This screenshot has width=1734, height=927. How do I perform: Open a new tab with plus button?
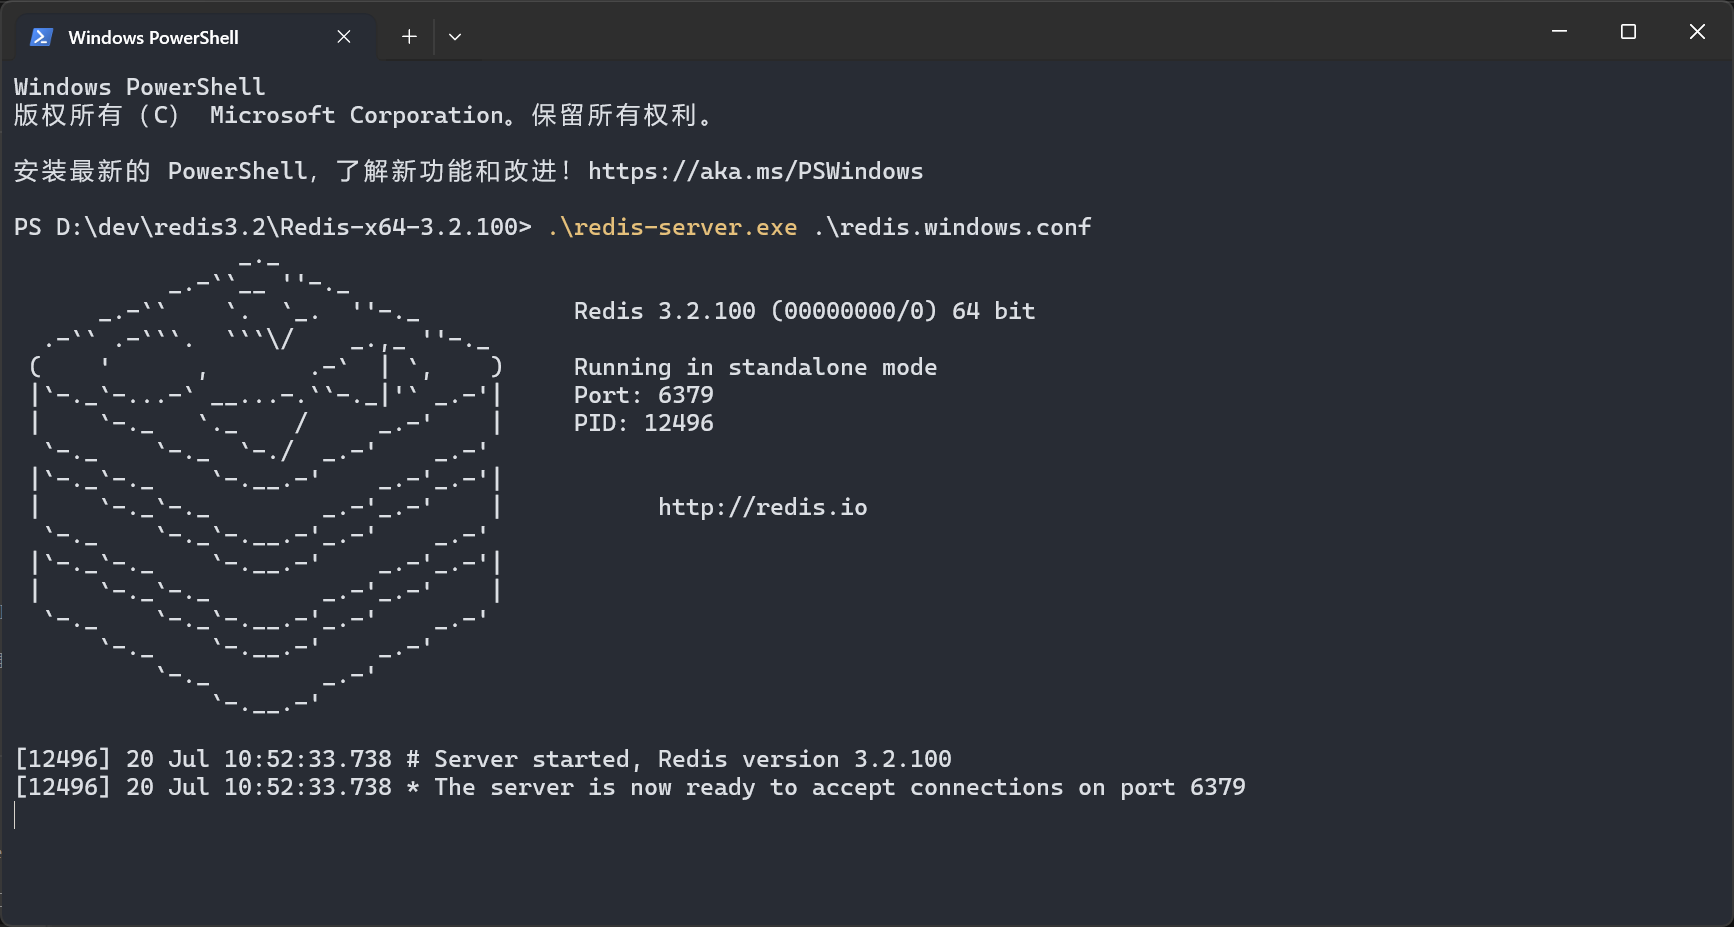click(x=409, y=37)
